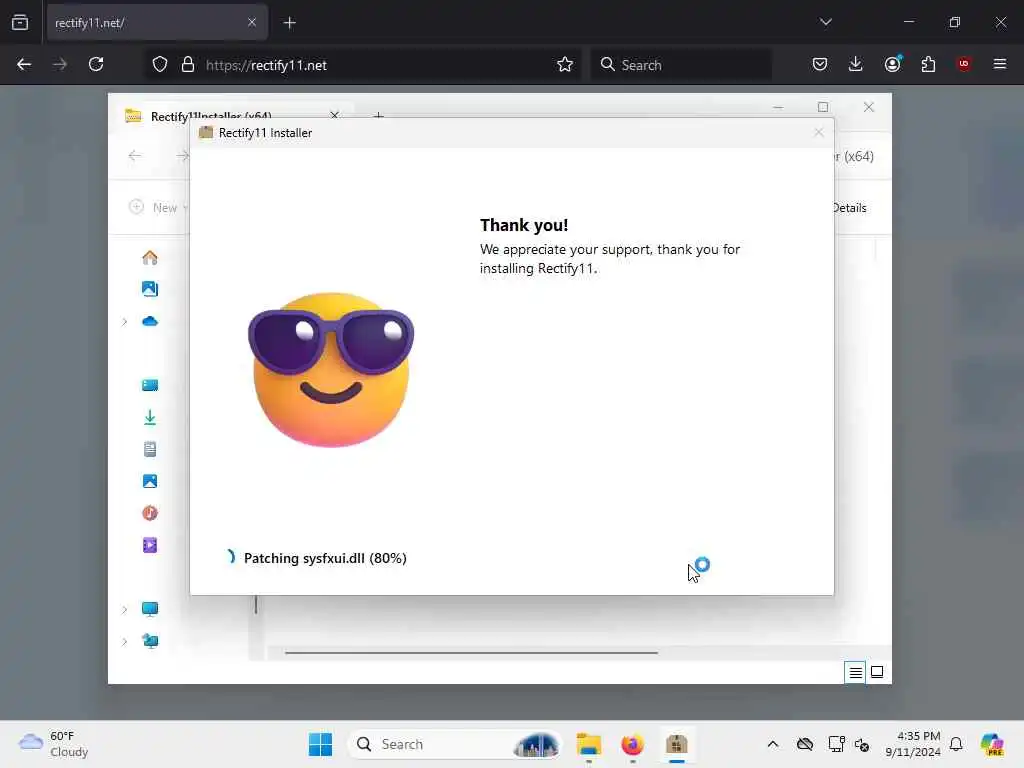The width and height of the screenshot is (1024, 768).
Task: Bookmark this page with the star icon
Action: (x=565, y=64)
